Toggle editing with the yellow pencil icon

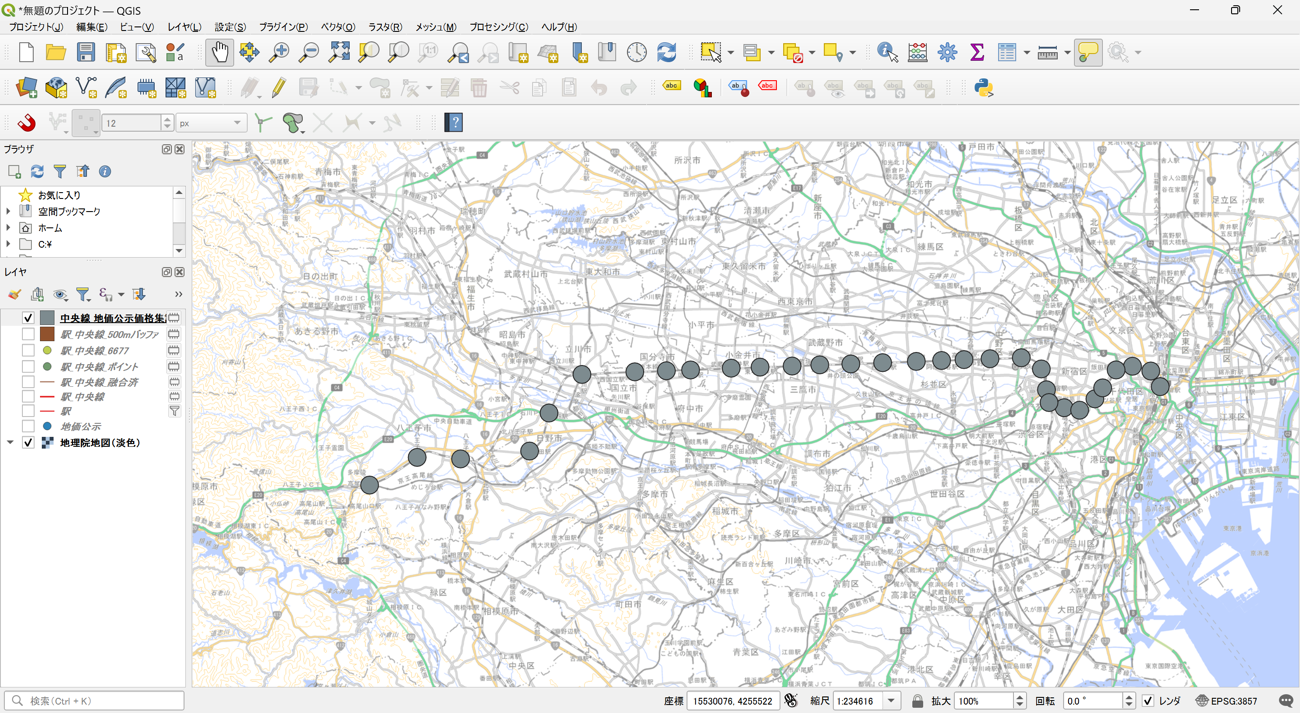278,88
